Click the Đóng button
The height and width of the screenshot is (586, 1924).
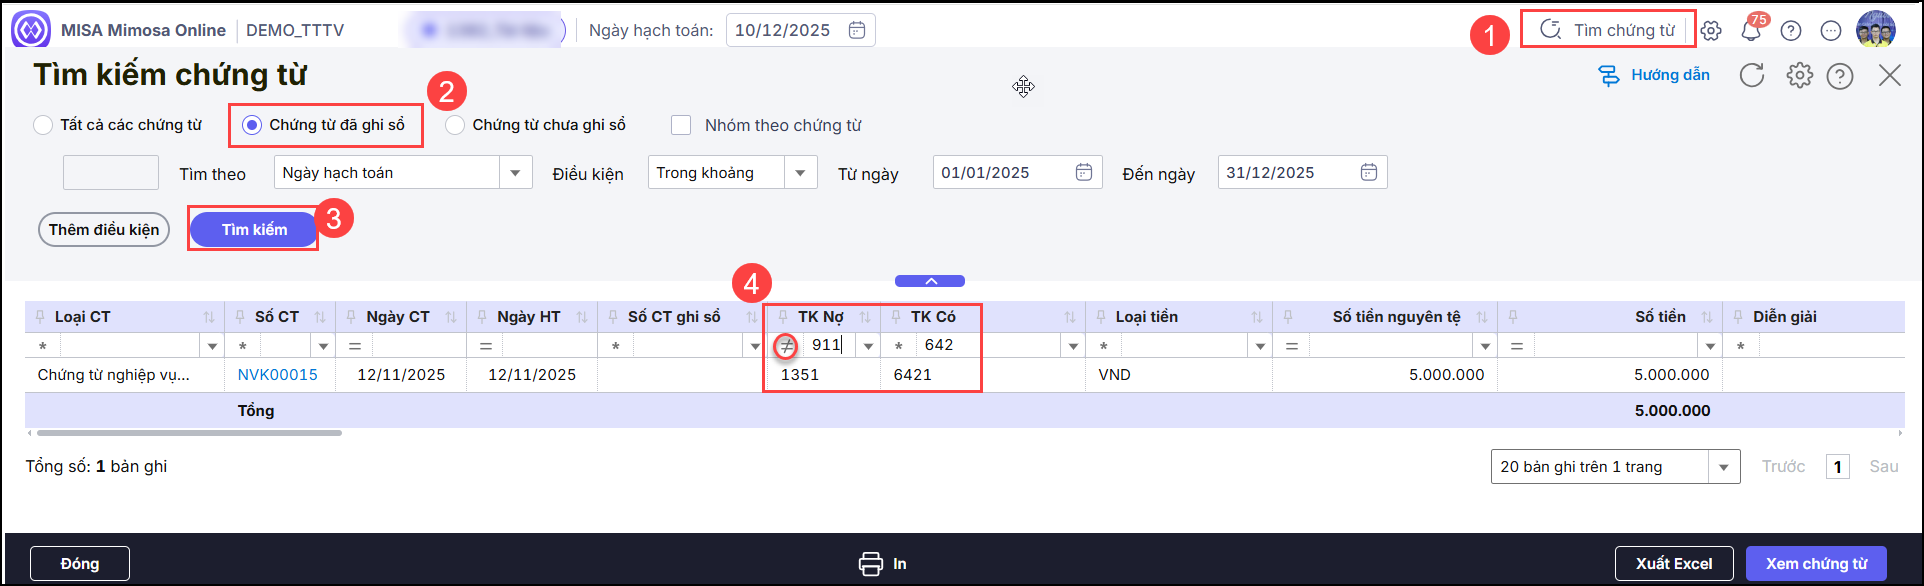click(x=80, y=564)
